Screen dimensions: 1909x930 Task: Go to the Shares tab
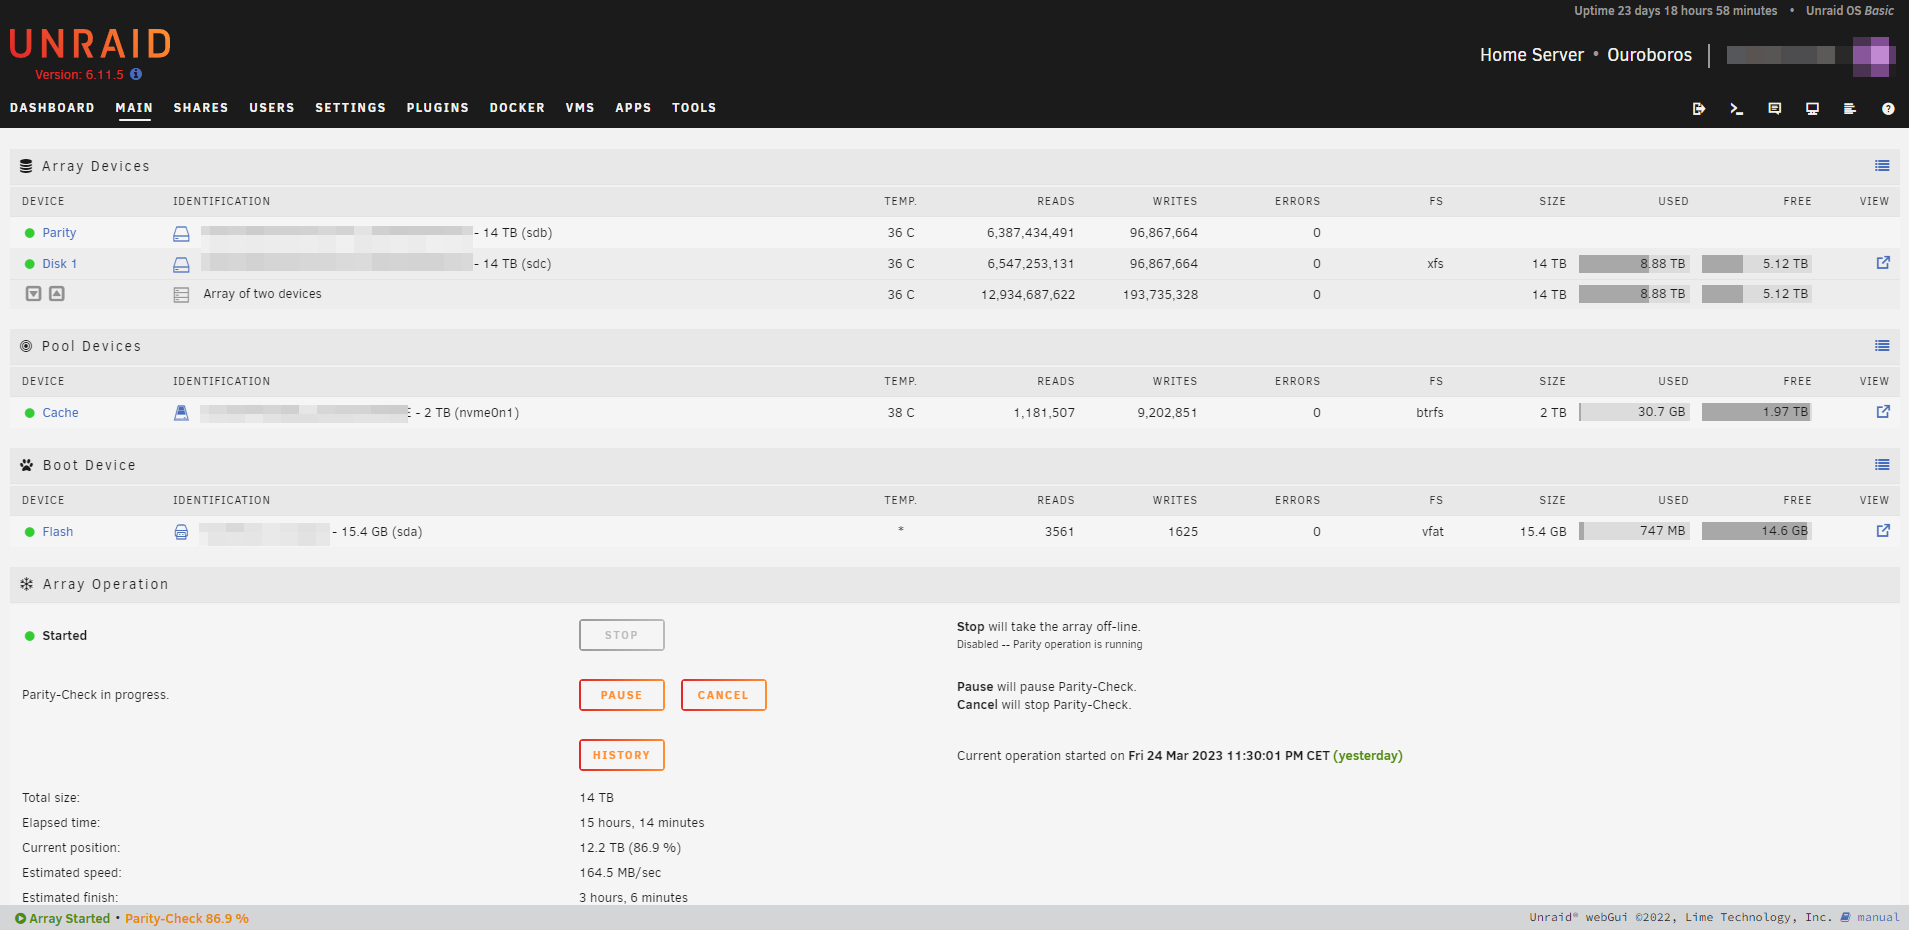click(201, 108)
